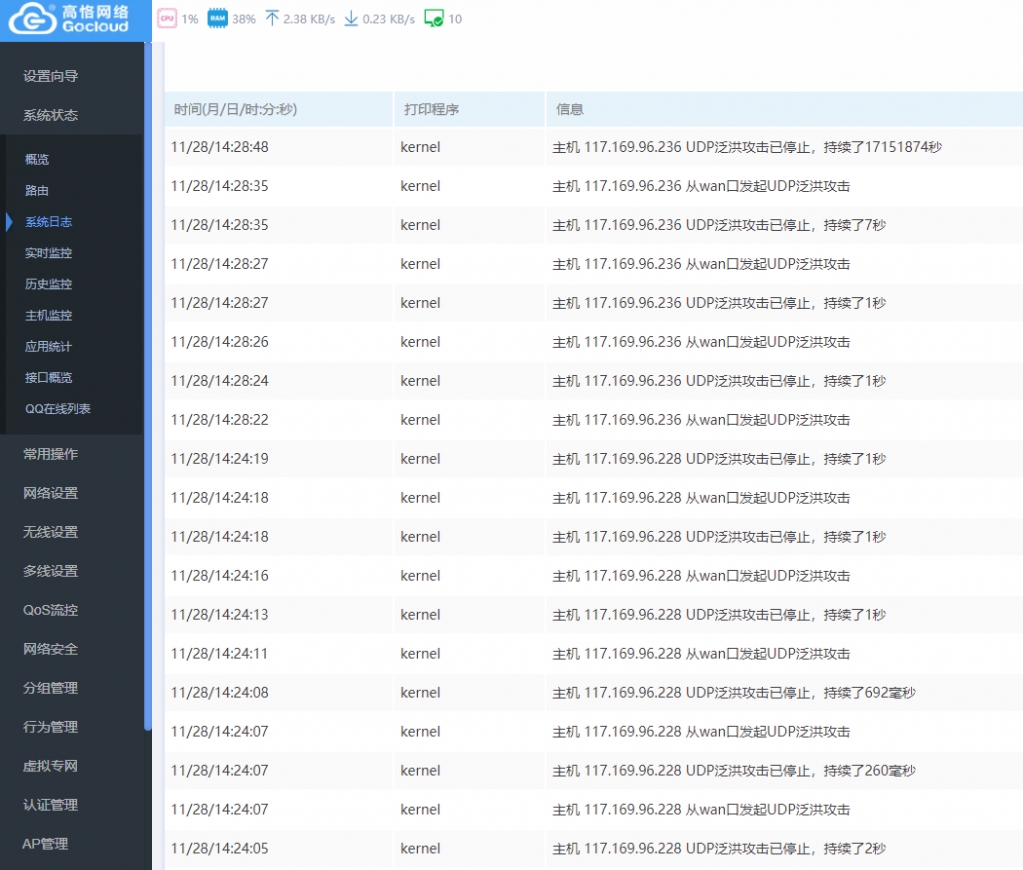The height and width of the screenshot is (870, 1023).
Task: Open 行为管理 in the sidebar
Action: tap(51, 727)
